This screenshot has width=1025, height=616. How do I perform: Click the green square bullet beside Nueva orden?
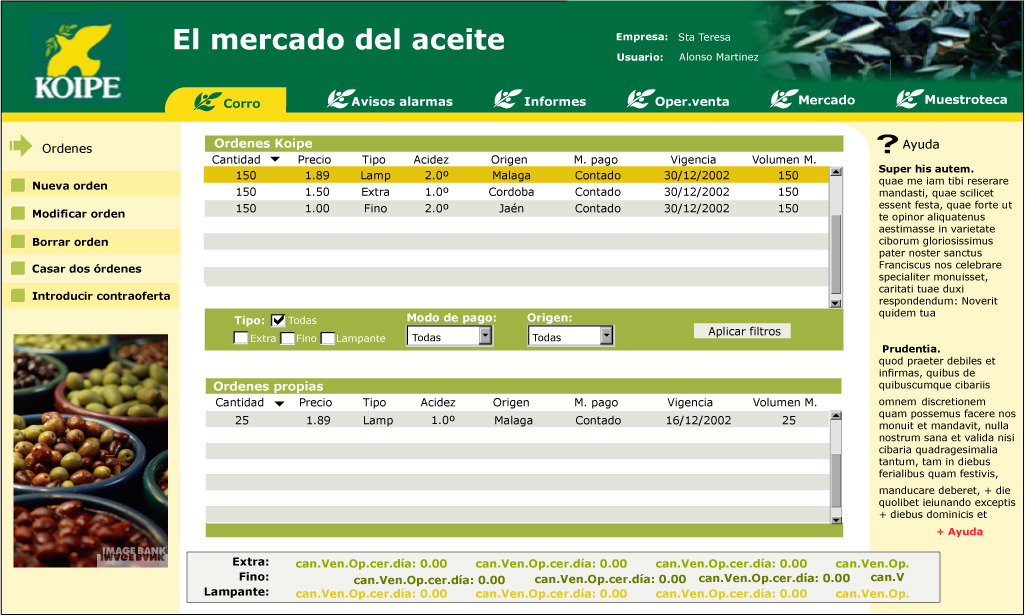[18, 185]
